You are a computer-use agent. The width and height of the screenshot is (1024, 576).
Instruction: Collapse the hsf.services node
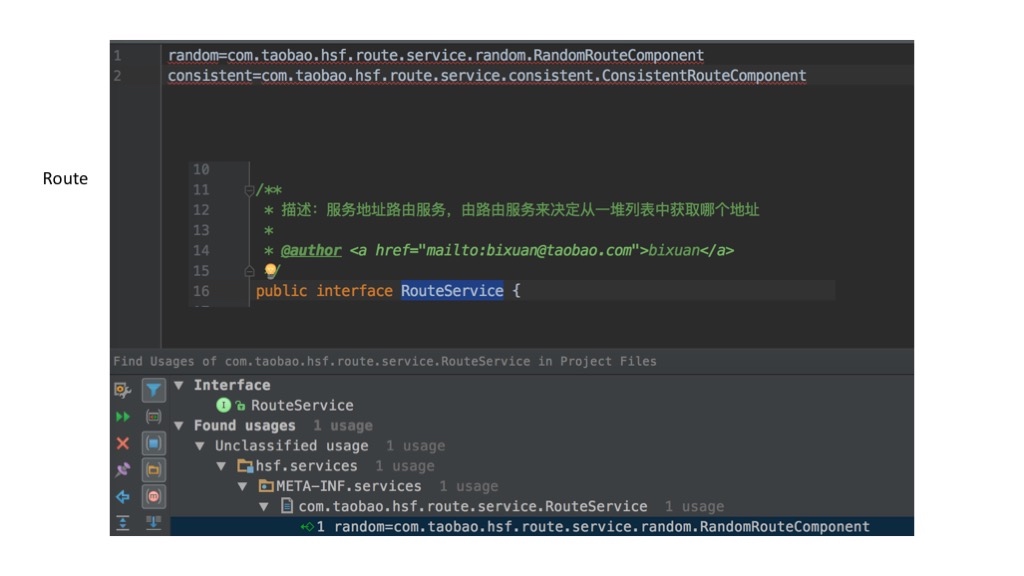pyautogui.click(x=221, y=466)
